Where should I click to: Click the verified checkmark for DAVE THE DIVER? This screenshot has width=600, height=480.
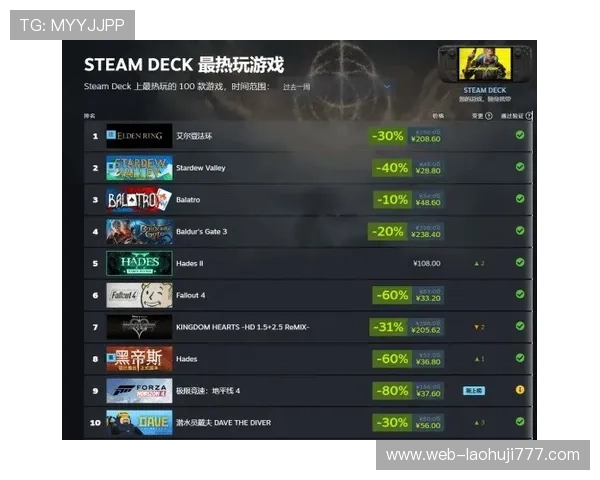(x=520, y=421)
